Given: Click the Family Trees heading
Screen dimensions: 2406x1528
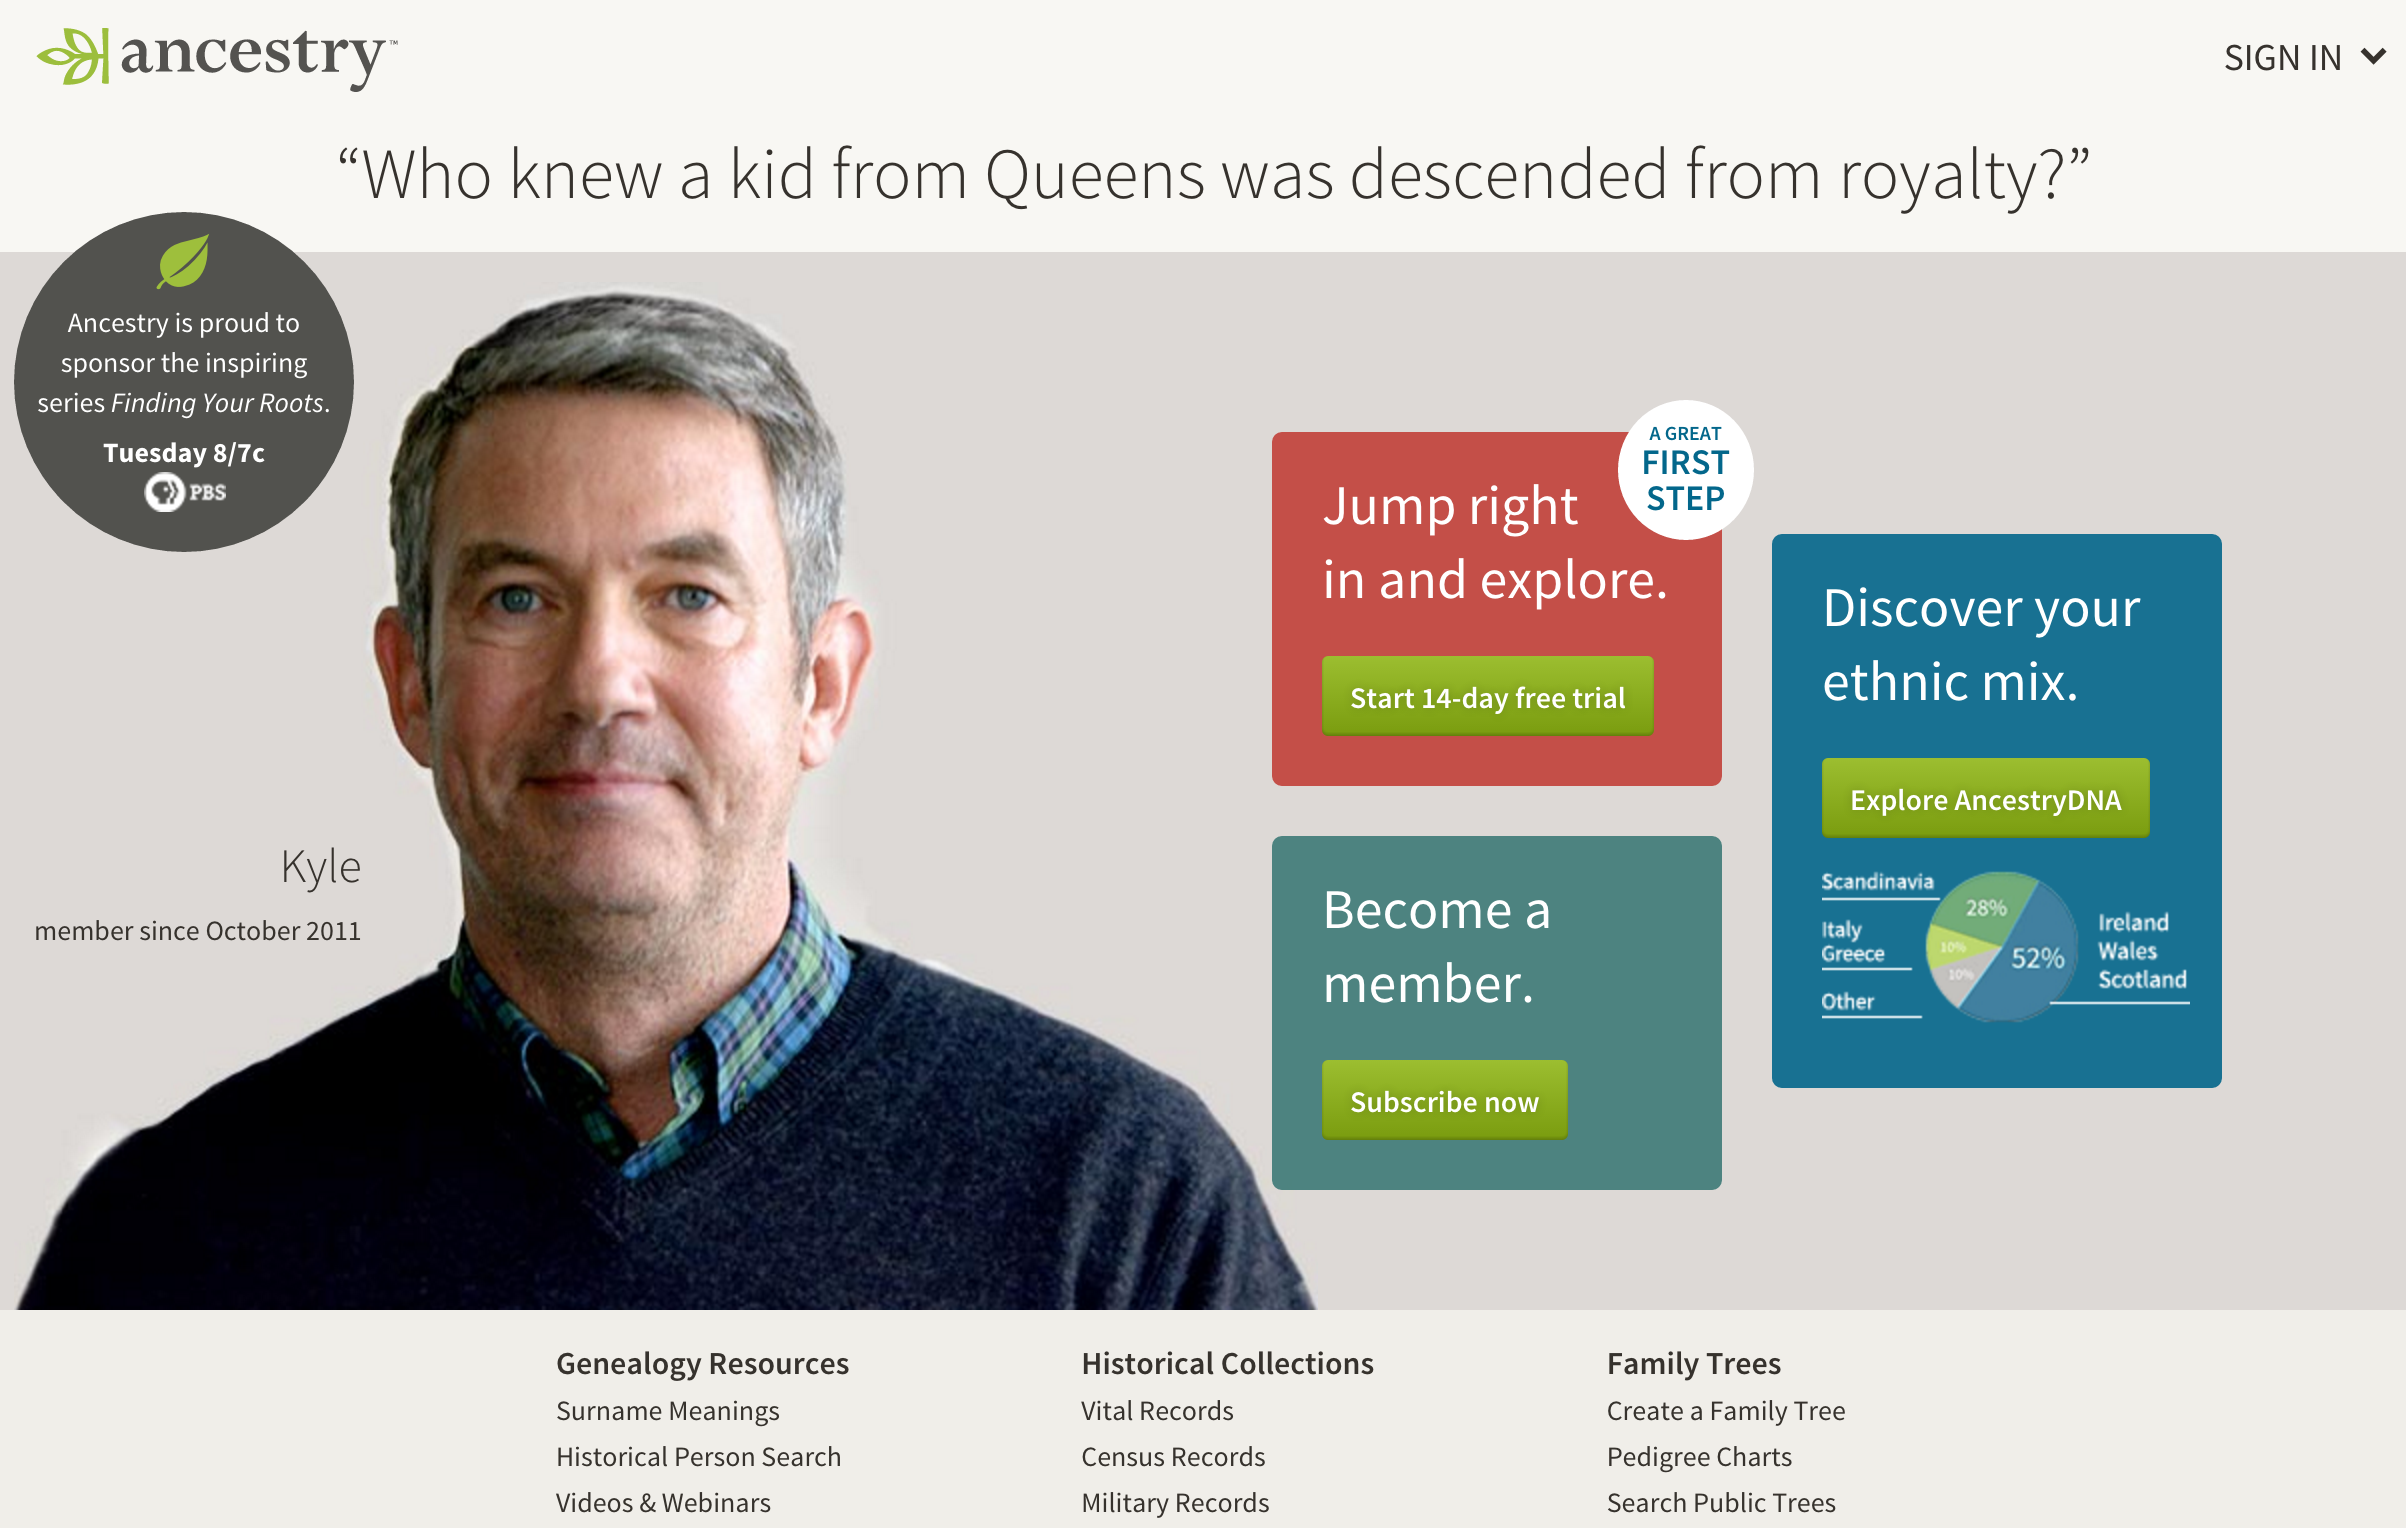Looking at the screenshot, I should (1694, 1363).
